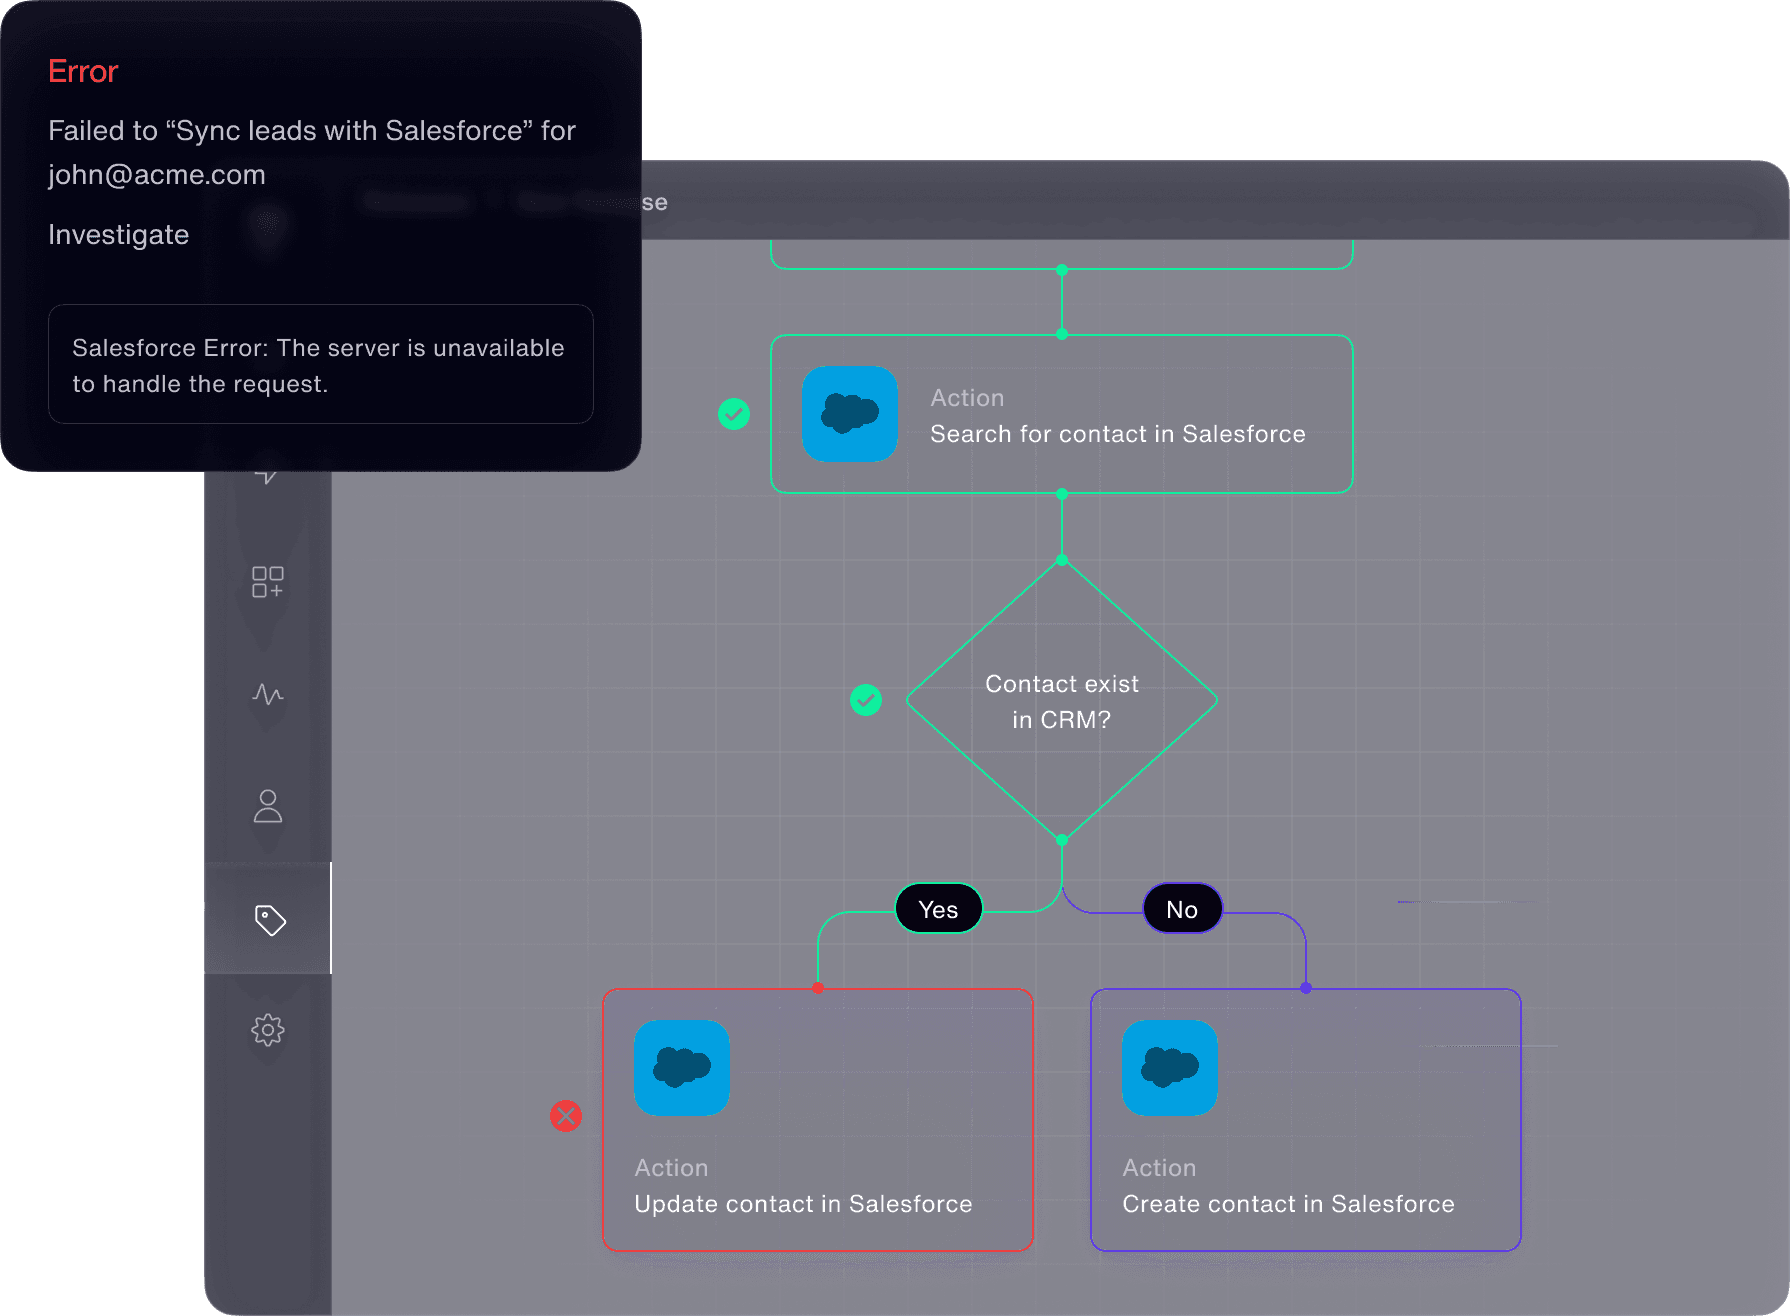This screenshot has width=1790, height=1316.
Task: Click the Salesforce icon on Create contact node
Action: coord(1168,1069)
